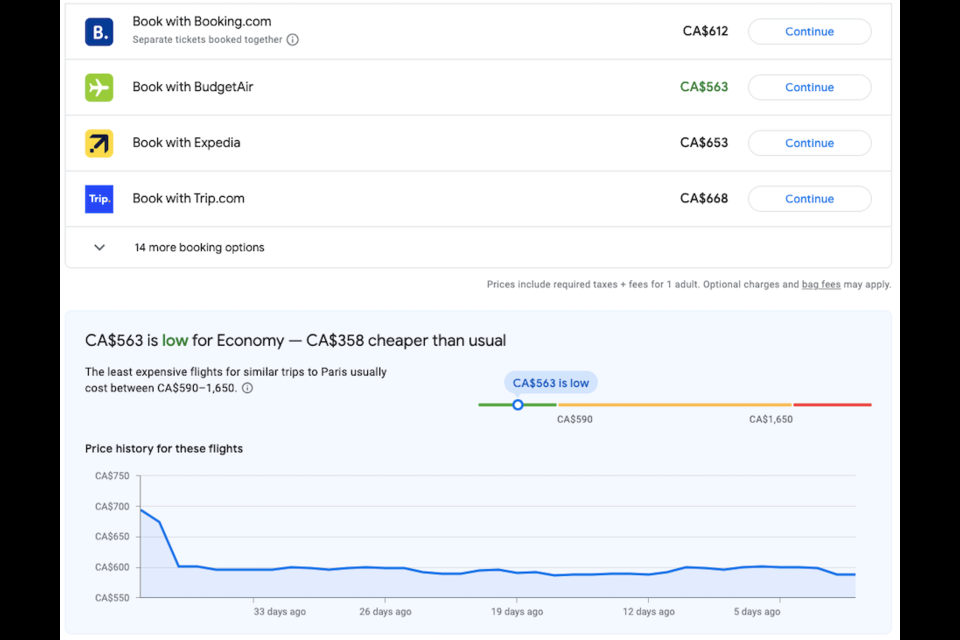Click the green CA$563 BudgetAir price

(704, 87)
